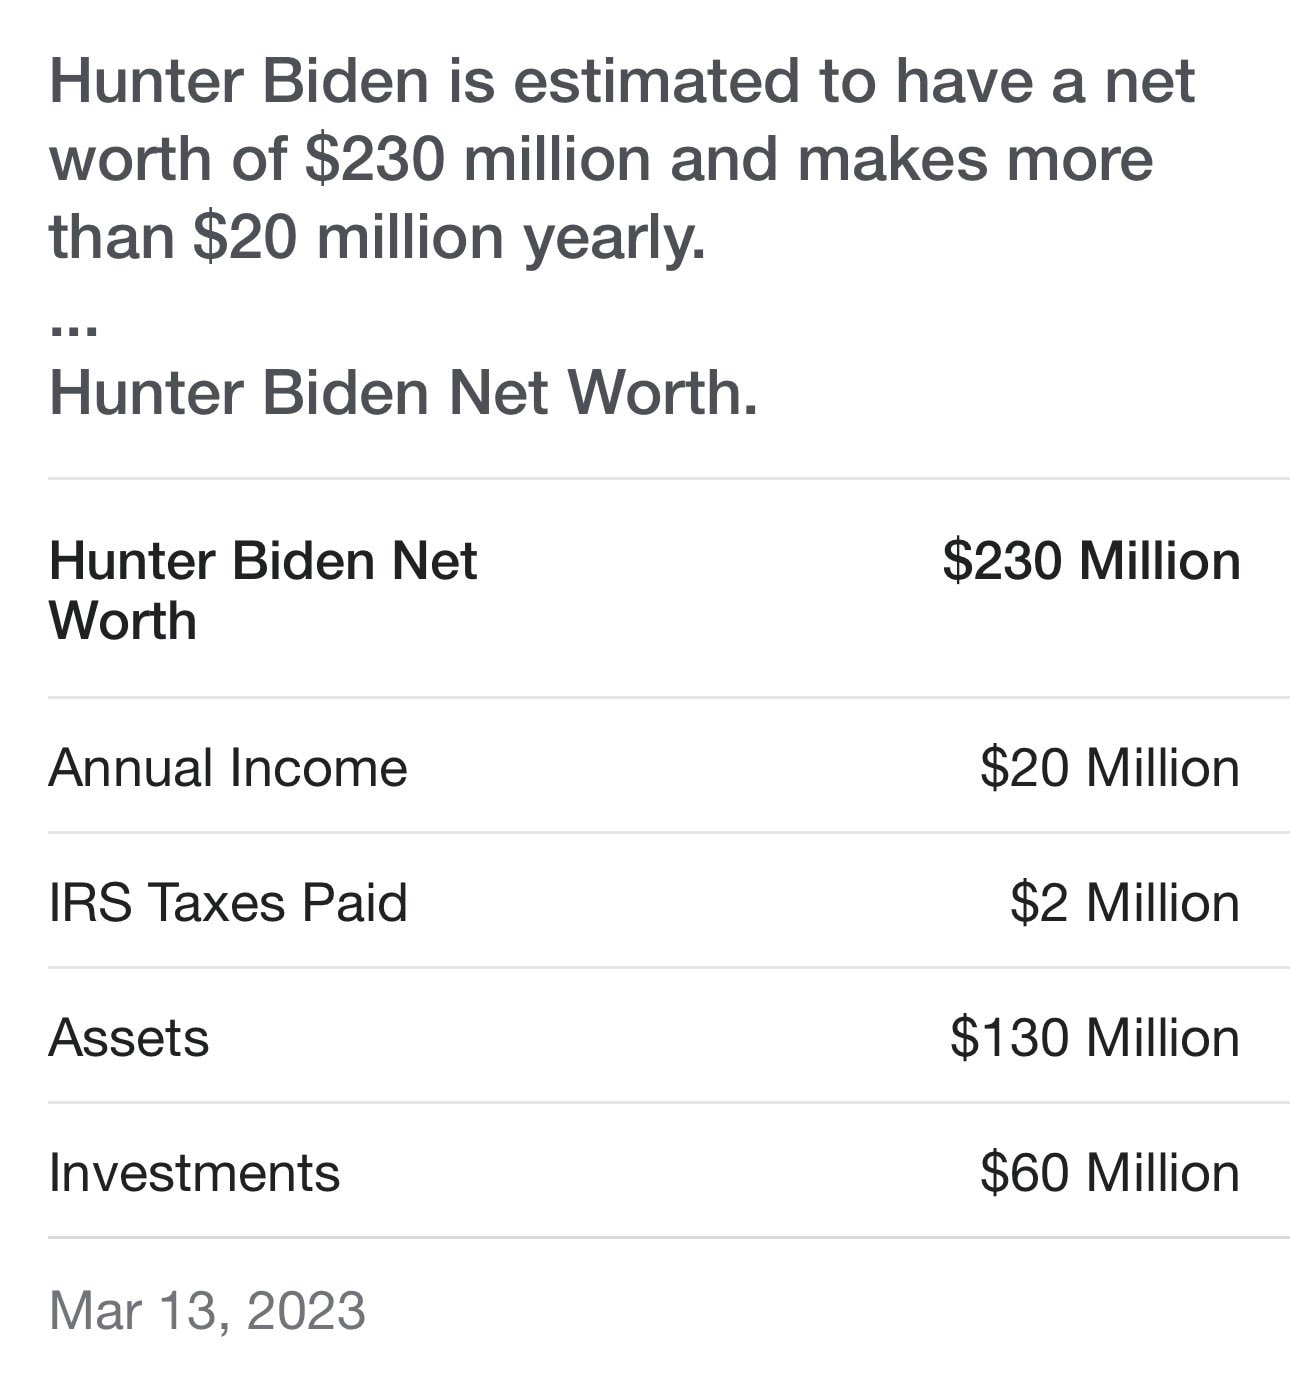This screenshot has width=1290, height=1386.
Task: Select the $20 Million annual income value
Action: (x=1109, y=768)
